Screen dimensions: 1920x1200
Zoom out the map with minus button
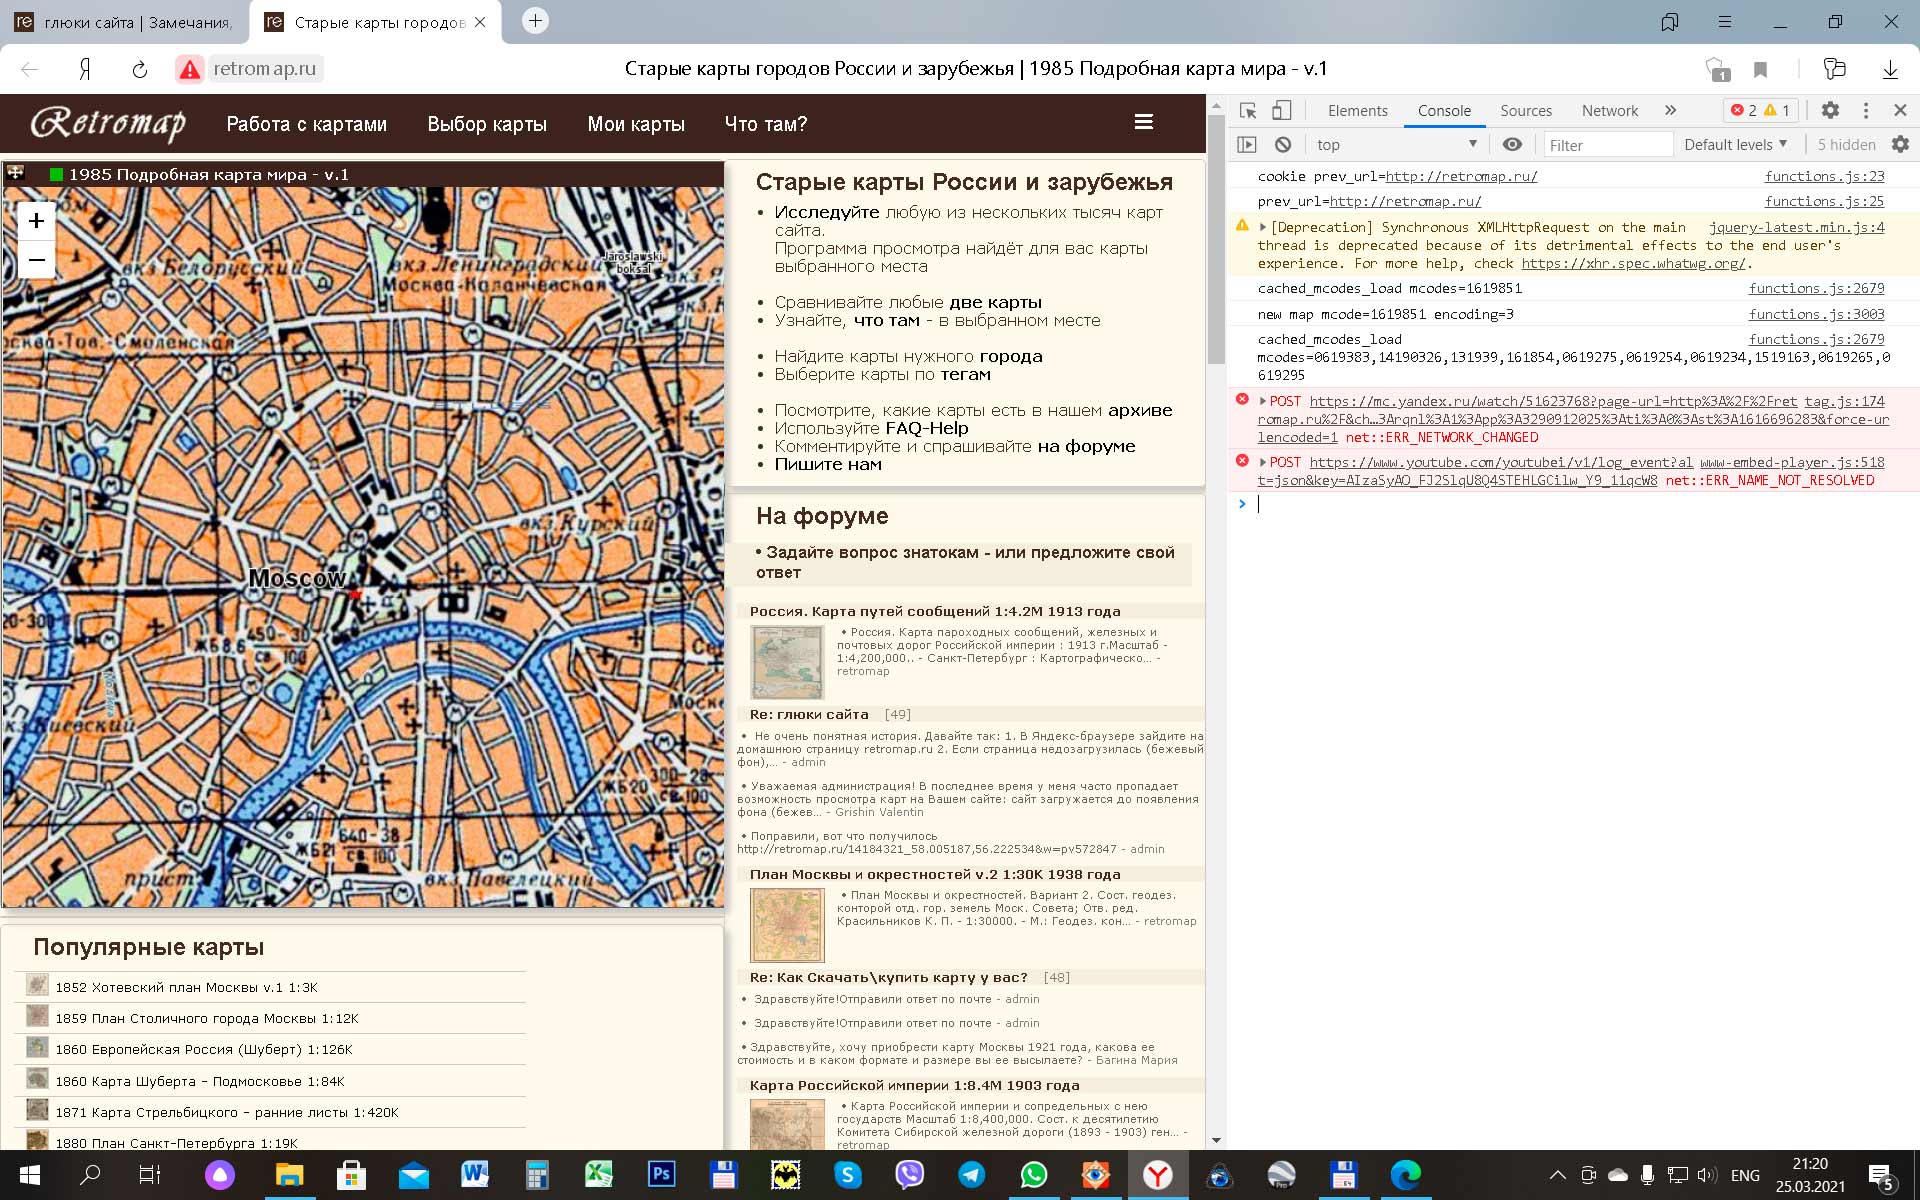[x=37, y=261]
